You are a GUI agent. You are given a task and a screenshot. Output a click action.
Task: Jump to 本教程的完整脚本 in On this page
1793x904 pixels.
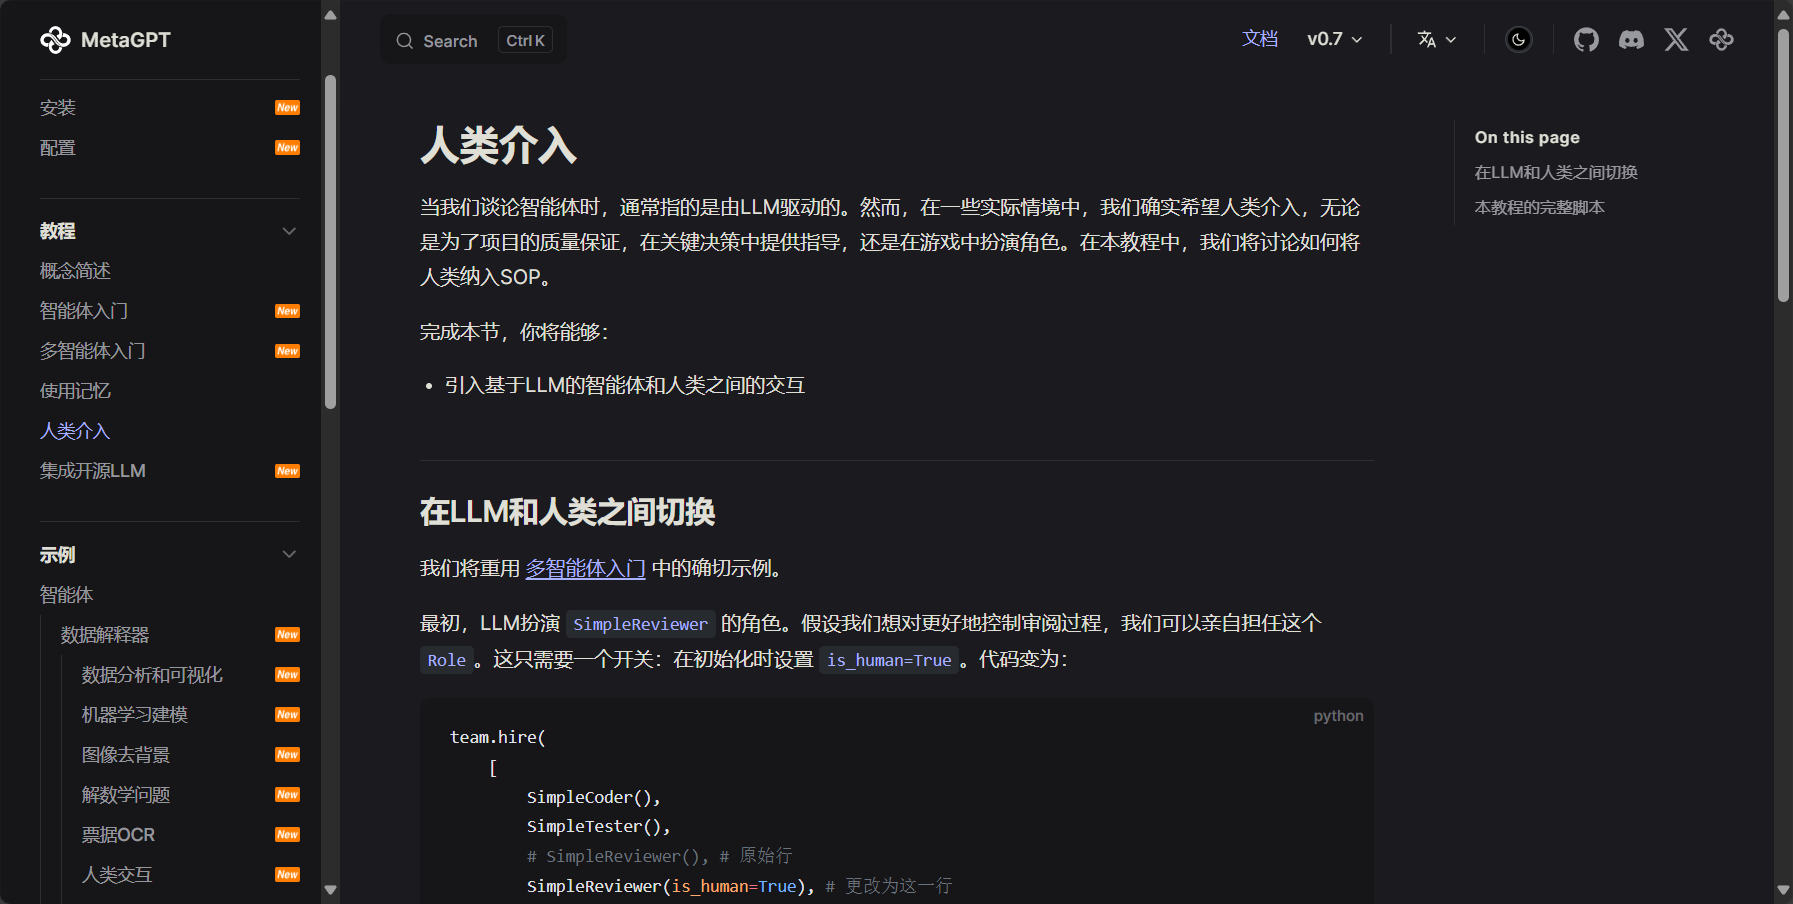click(1539, 207)
